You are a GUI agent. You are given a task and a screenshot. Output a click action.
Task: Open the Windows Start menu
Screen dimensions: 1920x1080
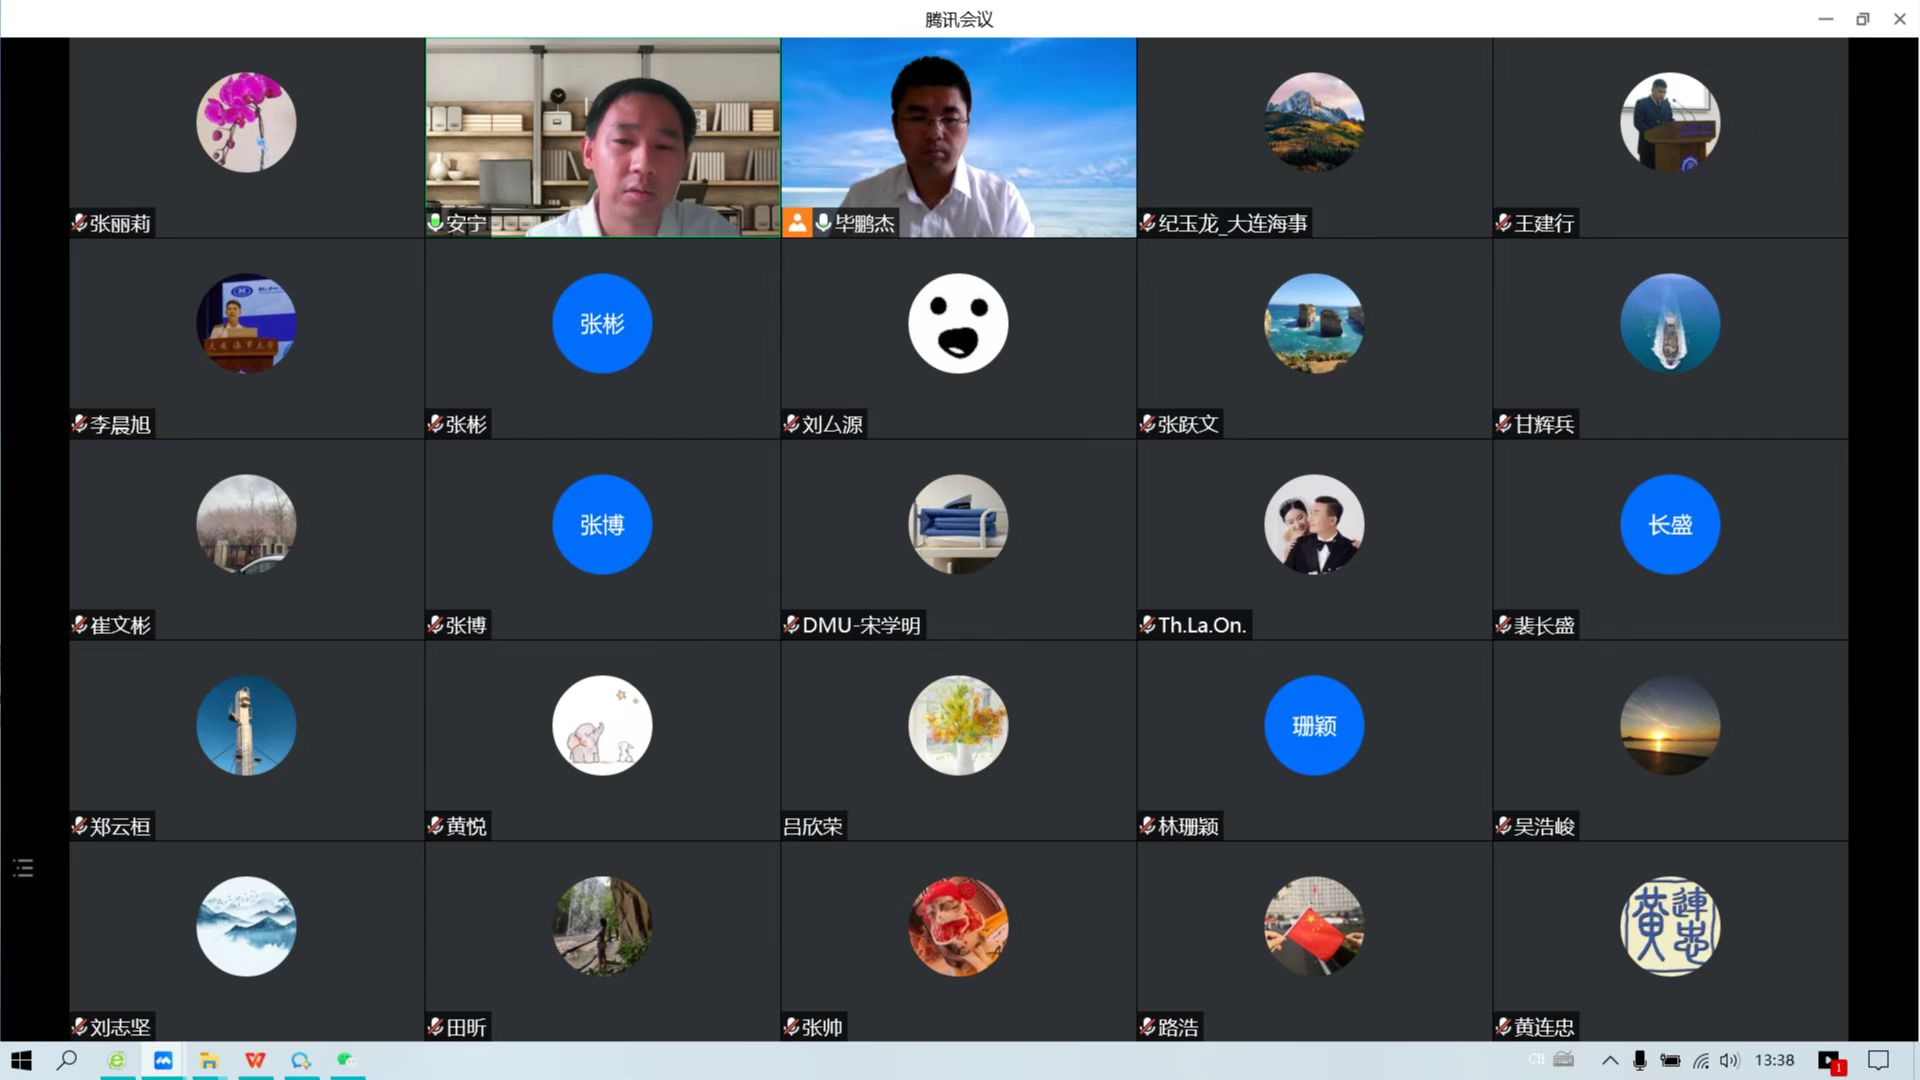21,1060
